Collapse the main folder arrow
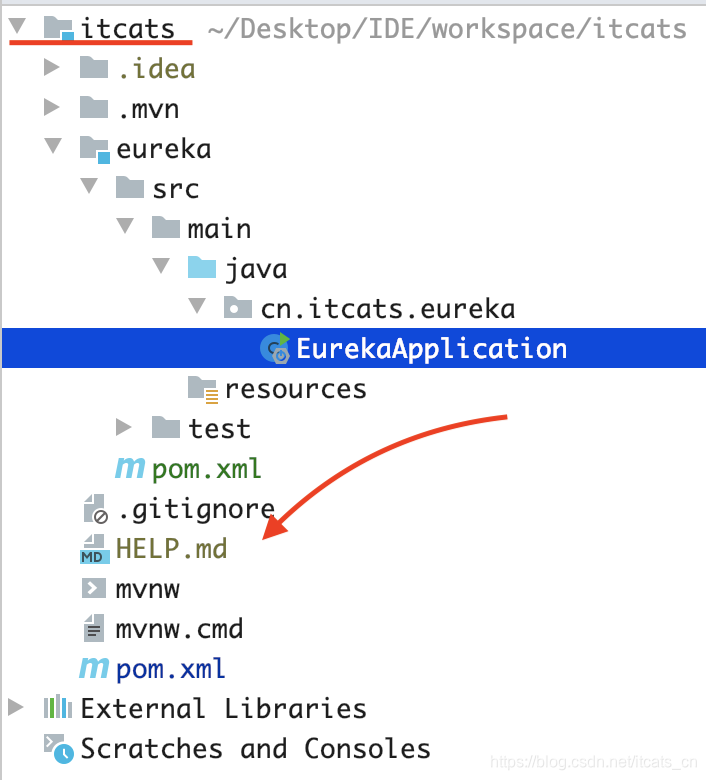 [x=125, y=225]
